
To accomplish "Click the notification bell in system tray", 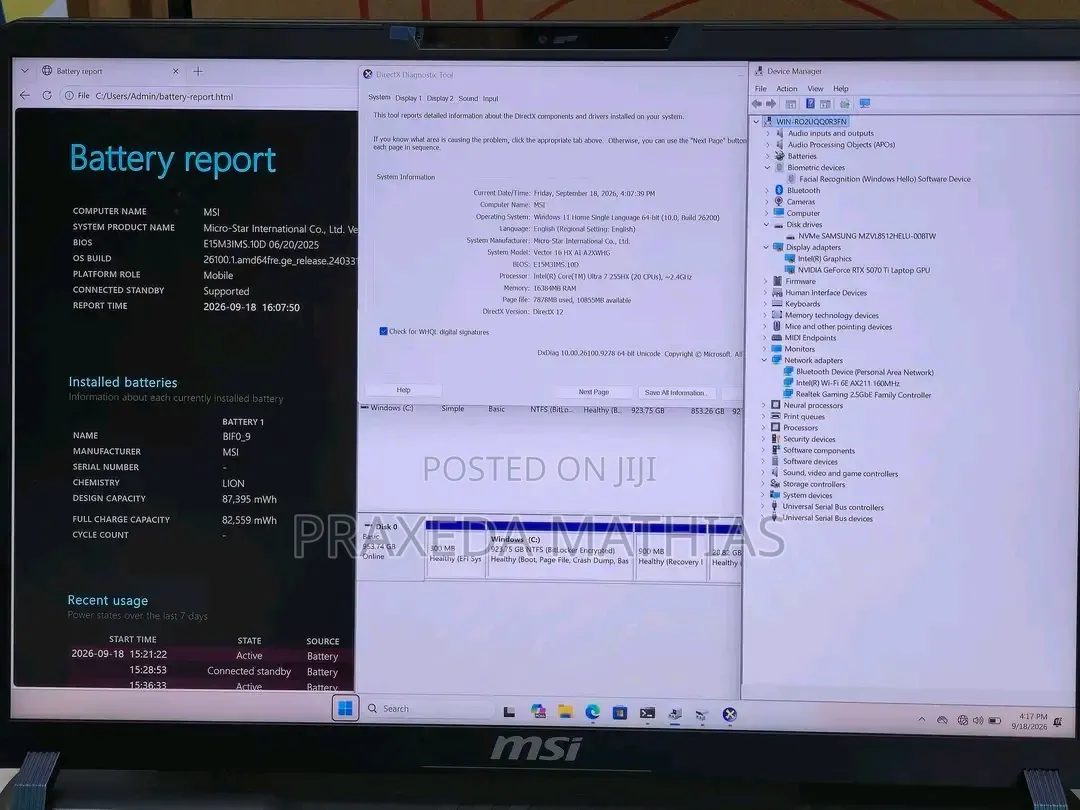I will coord(1057,722).
